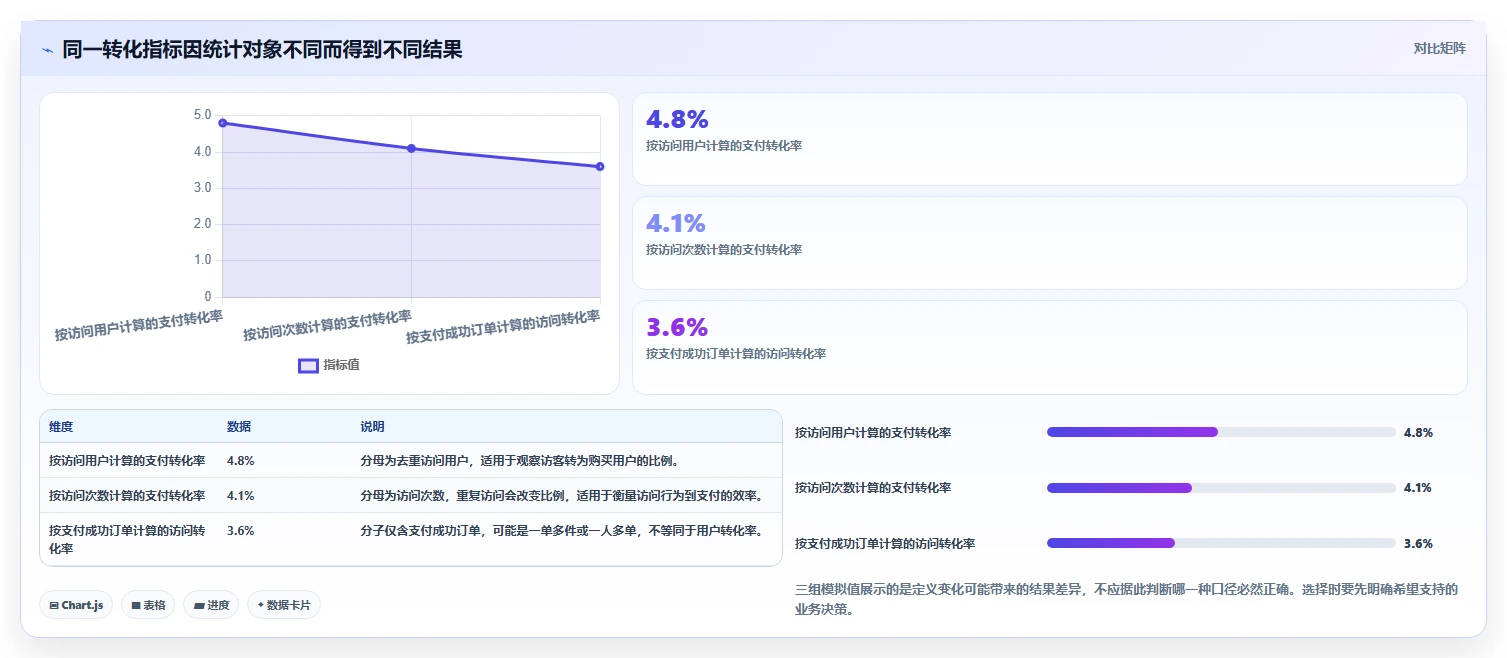Screen dimensions: 1507x658
Task: Click the progress bar showing 4.8%
Action: [1221, 432]
